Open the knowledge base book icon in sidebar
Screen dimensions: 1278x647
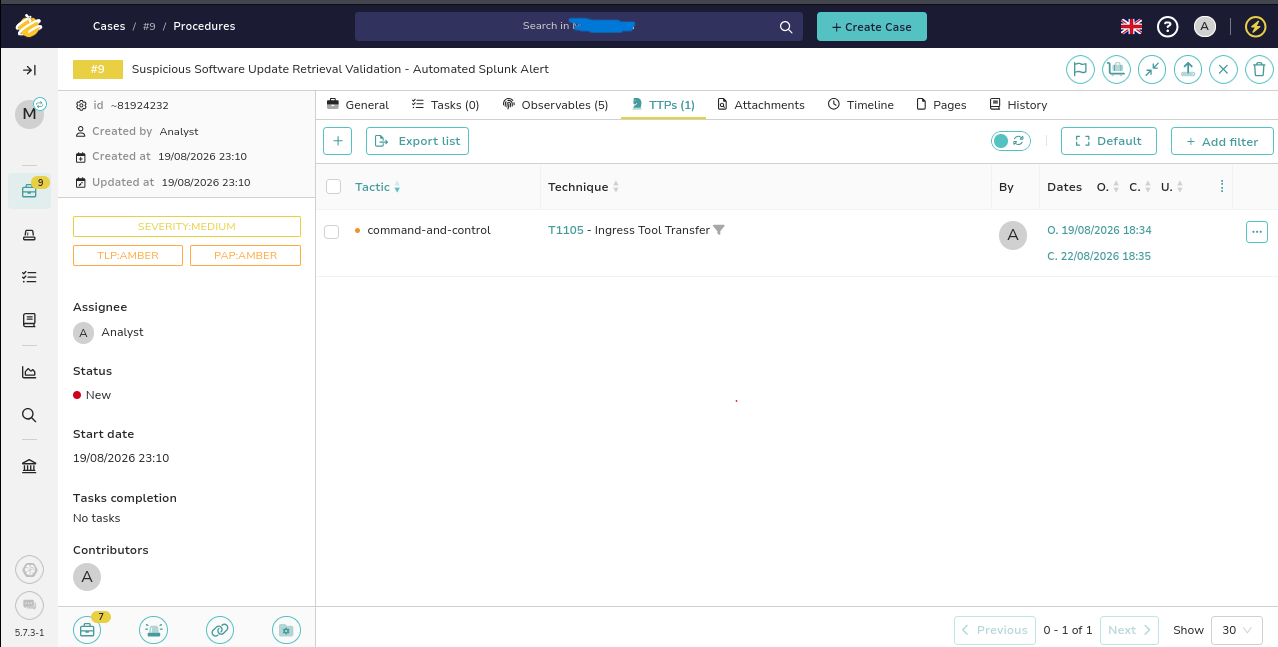coord(29,321)
